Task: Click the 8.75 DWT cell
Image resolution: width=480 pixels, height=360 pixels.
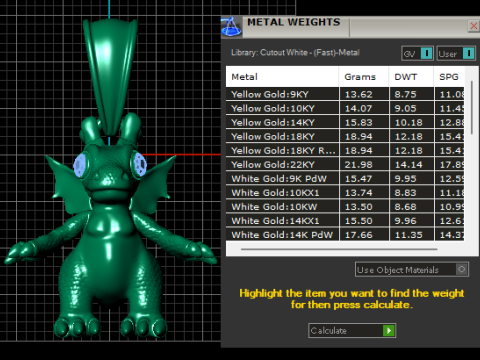Action: click(412, 94)
